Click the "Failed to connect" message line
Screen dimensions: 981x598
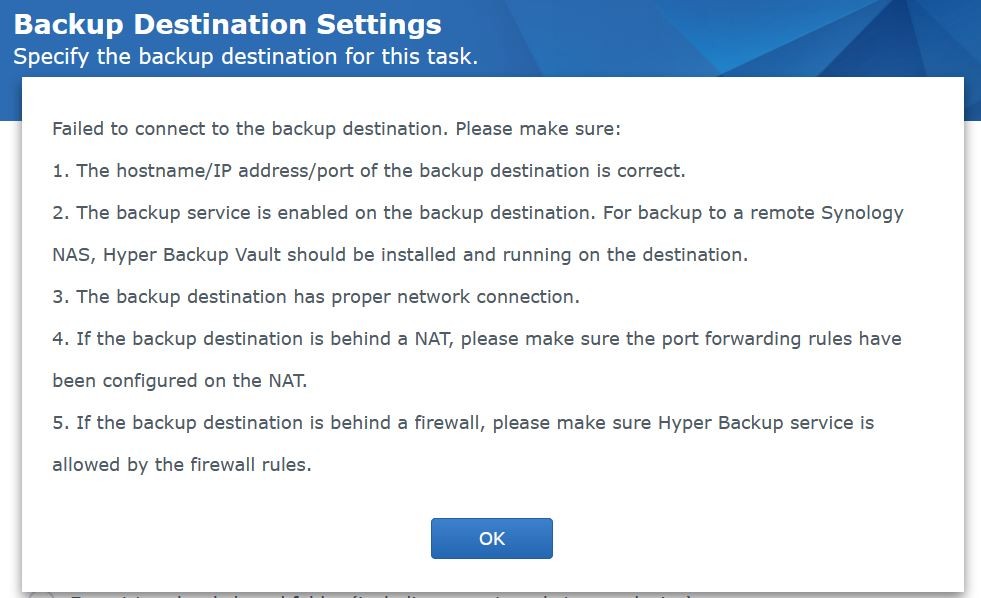coord(336,129)
